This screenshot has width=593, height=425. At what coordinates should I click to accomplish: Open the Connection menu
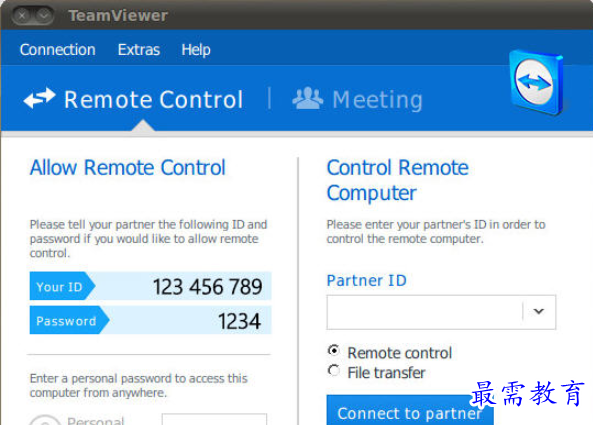point(57,50)
